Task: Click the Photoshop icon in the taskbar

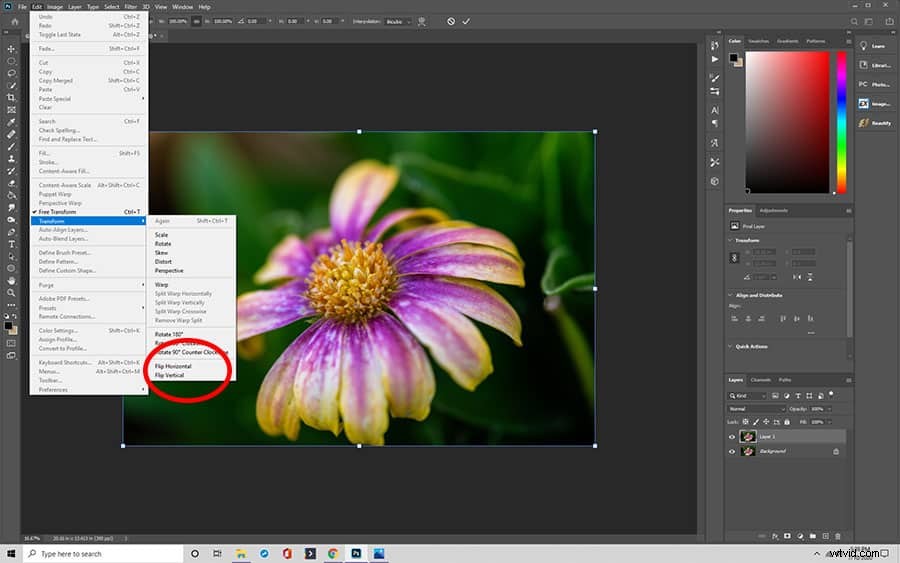Action: (x=356, y=554)
